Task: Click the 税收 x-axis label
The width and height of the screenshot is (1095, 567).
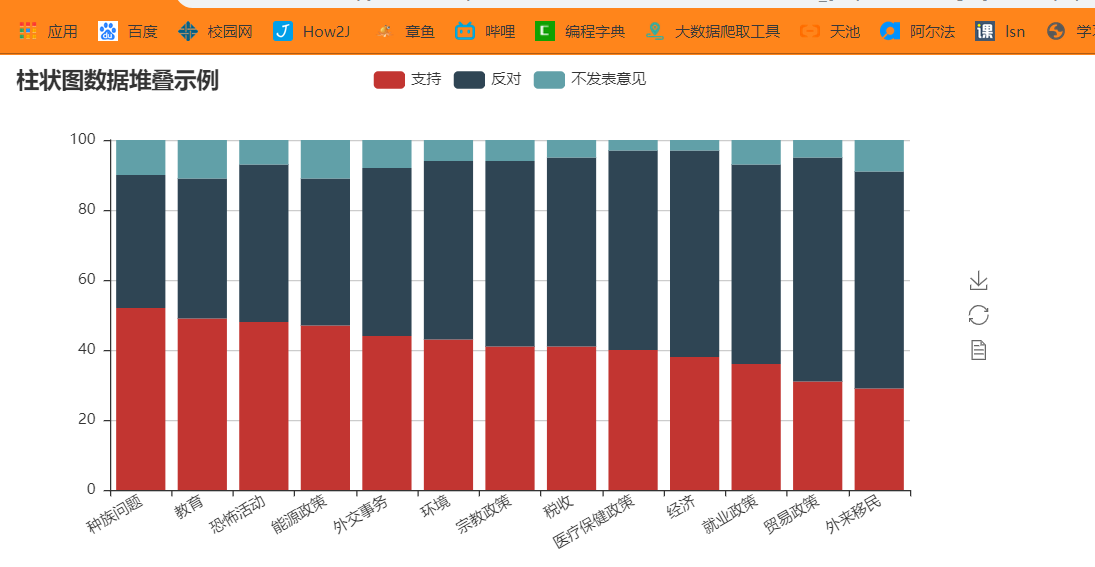Action: (559, 507)
